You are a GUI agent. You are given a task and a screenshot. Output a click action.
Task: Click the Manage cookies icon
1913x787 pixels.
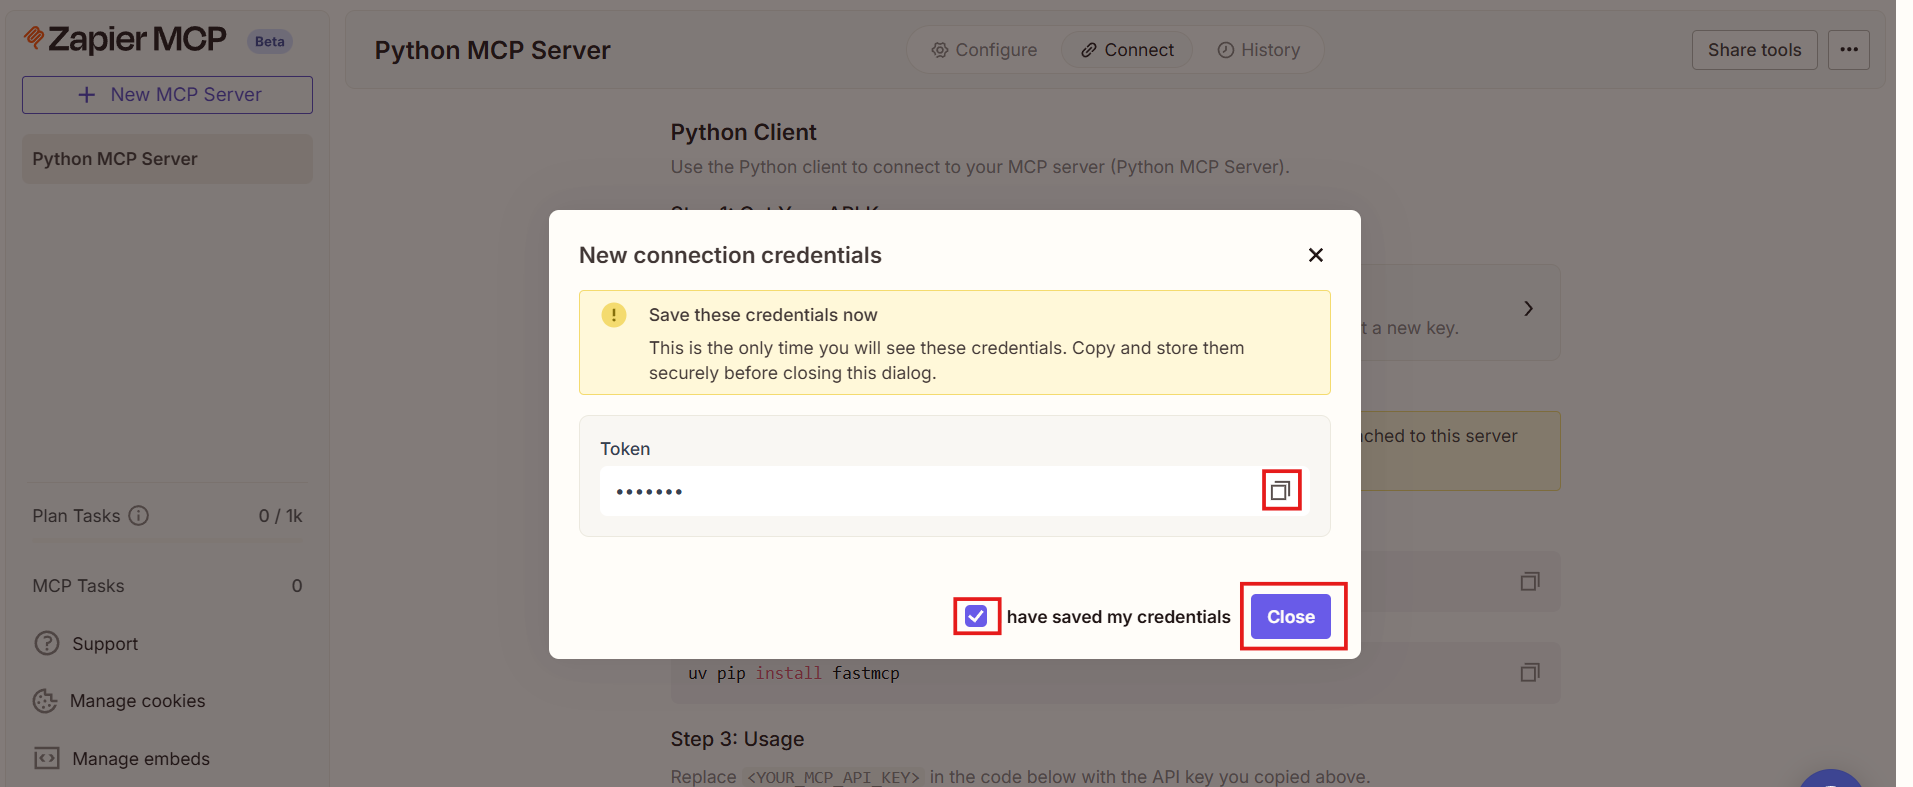(45, 701)
